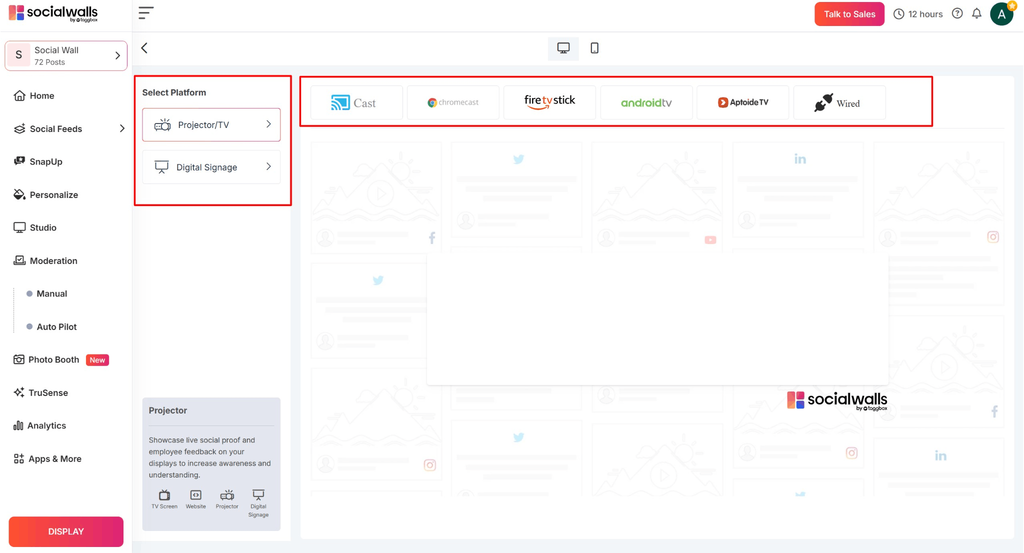Expand the Social Feeds chevron

click(121, 129)
